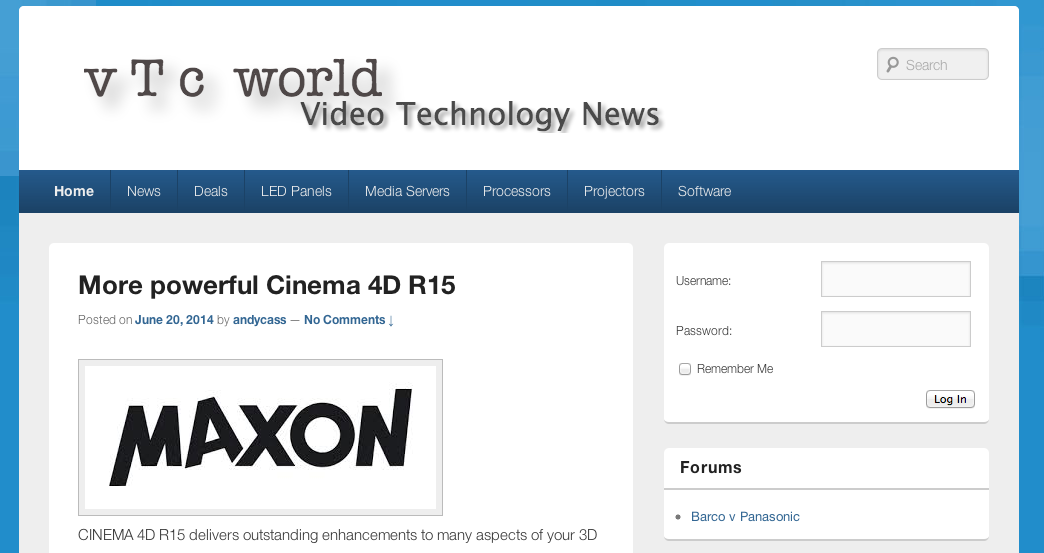Open the Software menu item
This screenshot has height=553, width=1044.
704,191
